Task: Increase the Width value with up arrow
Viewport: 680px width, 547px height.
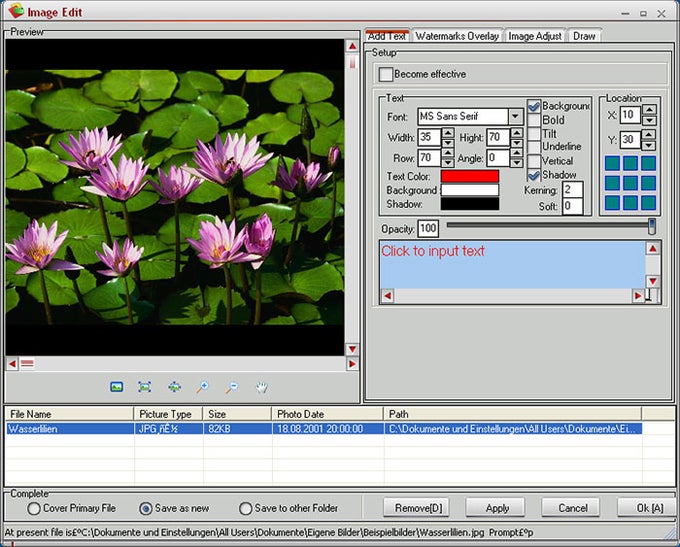Action: (x=448, y=133)
